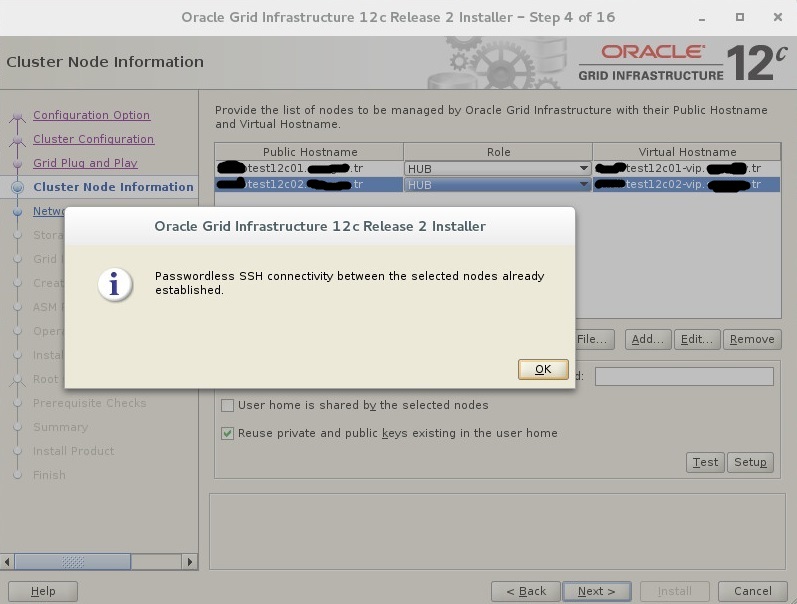Click right arrow of sidebar scrollbar
Screen dimensions: 797x604
point(190,562)
